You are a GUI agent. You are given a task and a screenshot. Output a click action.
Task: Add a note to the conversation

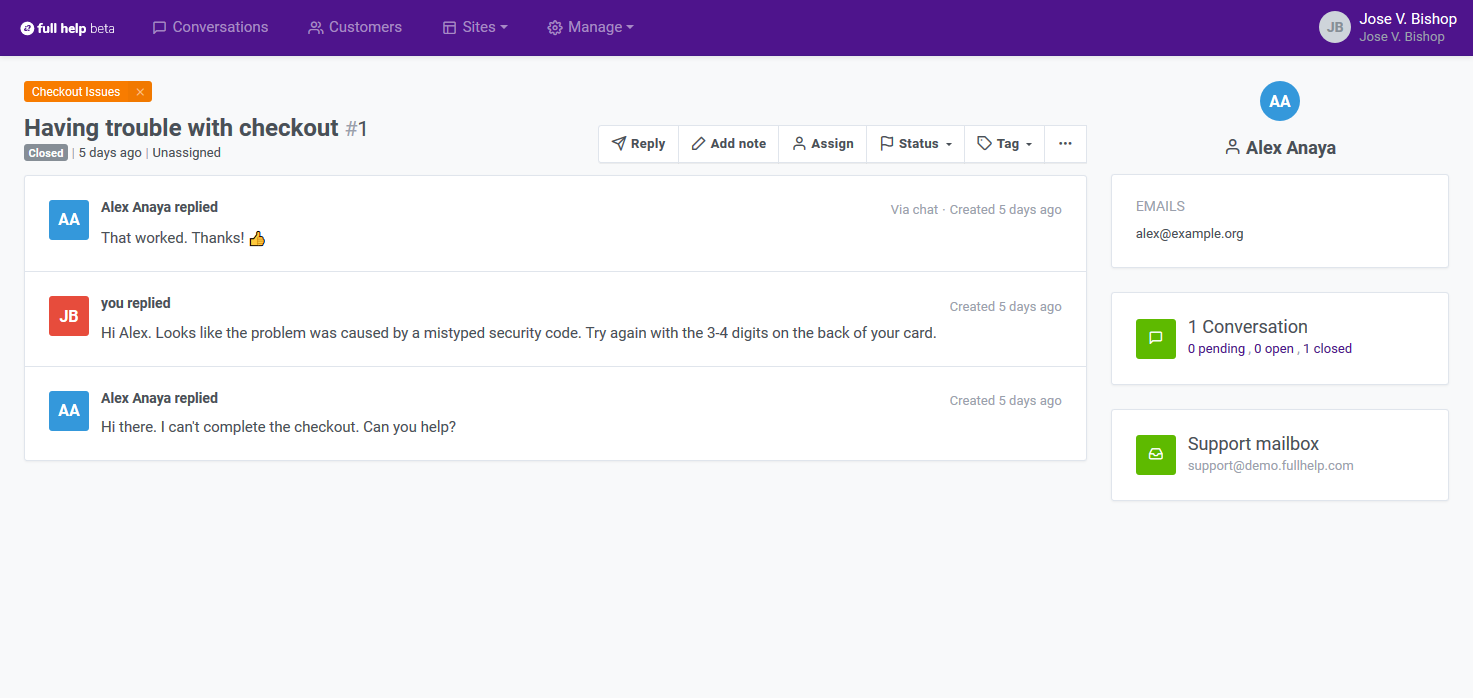(x=729, y=144)
